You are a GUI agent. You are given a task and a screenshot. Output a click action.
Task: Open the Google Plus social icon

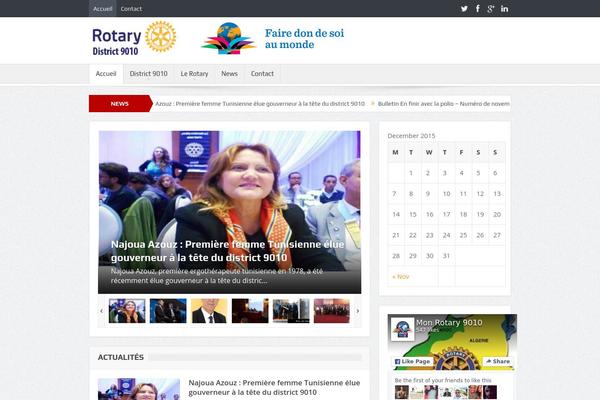tap(491, 8)
